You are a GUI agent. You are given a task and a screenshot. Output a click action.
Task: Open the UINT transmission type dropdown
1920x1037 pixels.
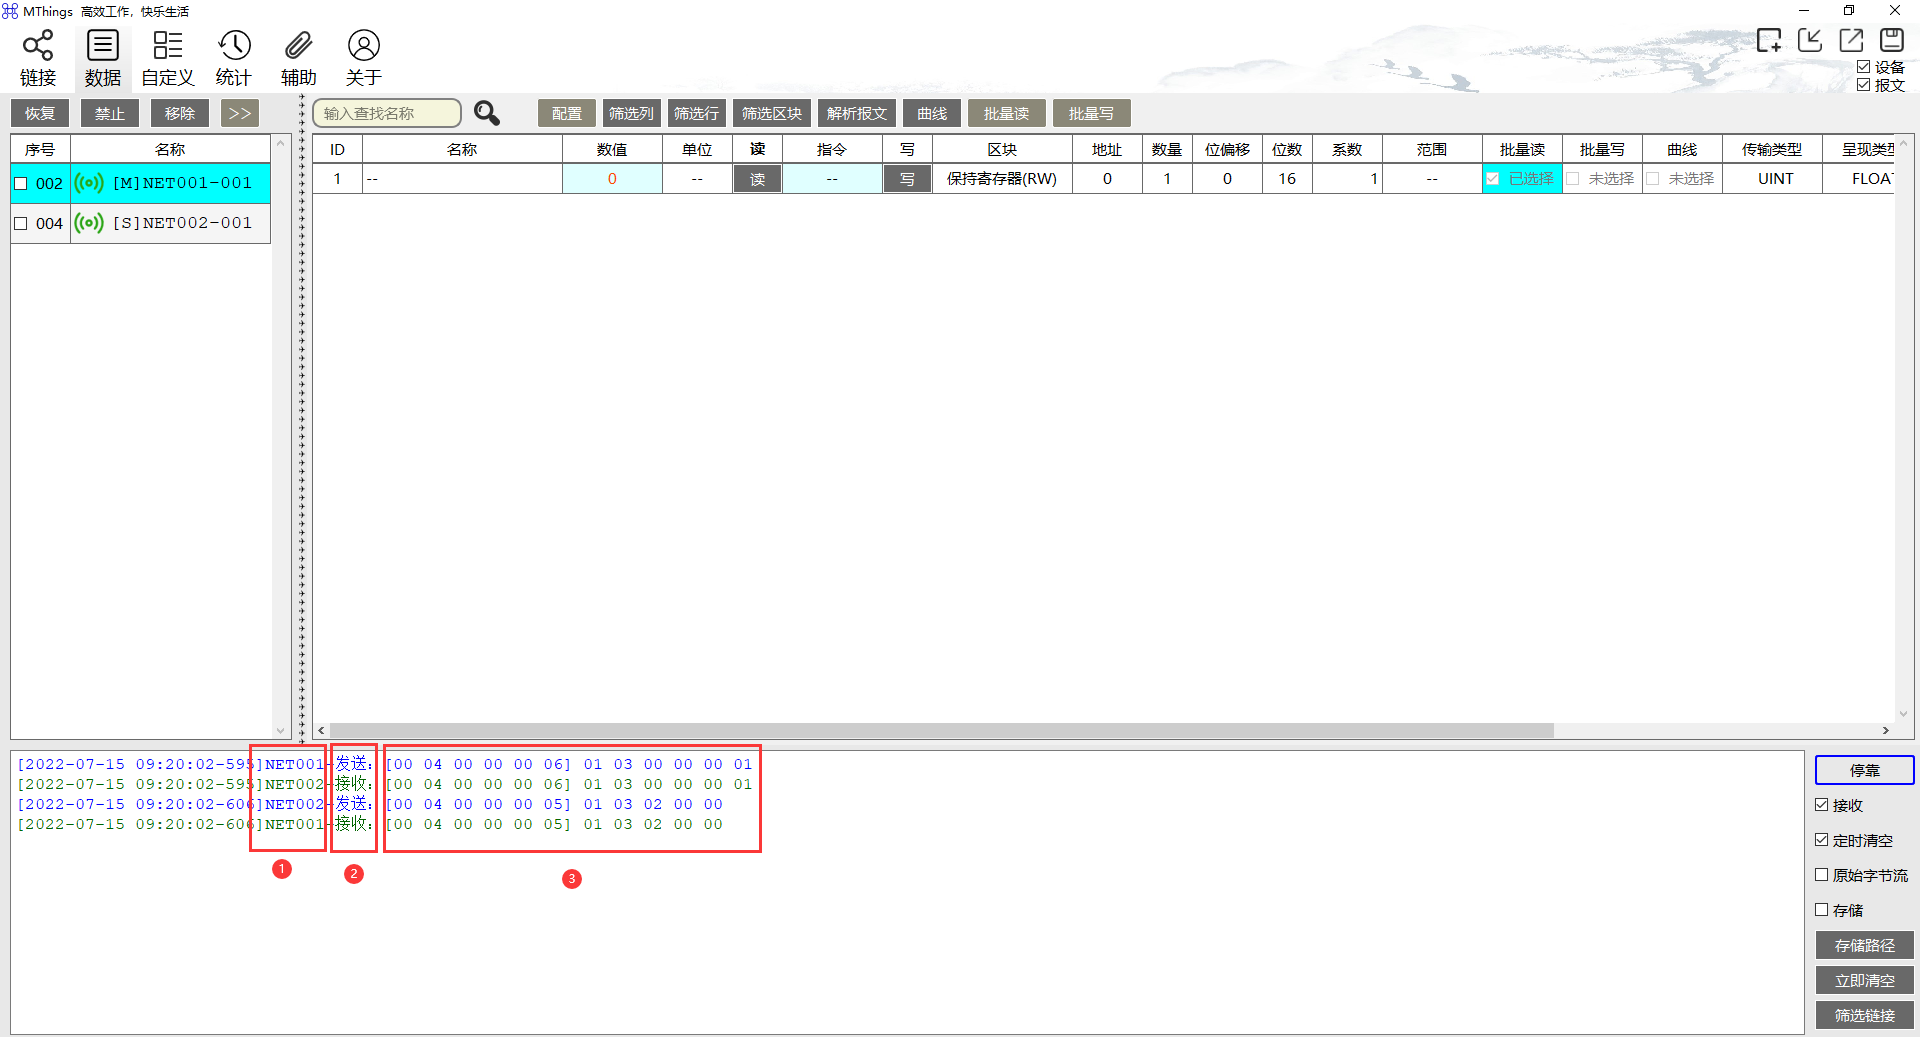(1776, 178)
